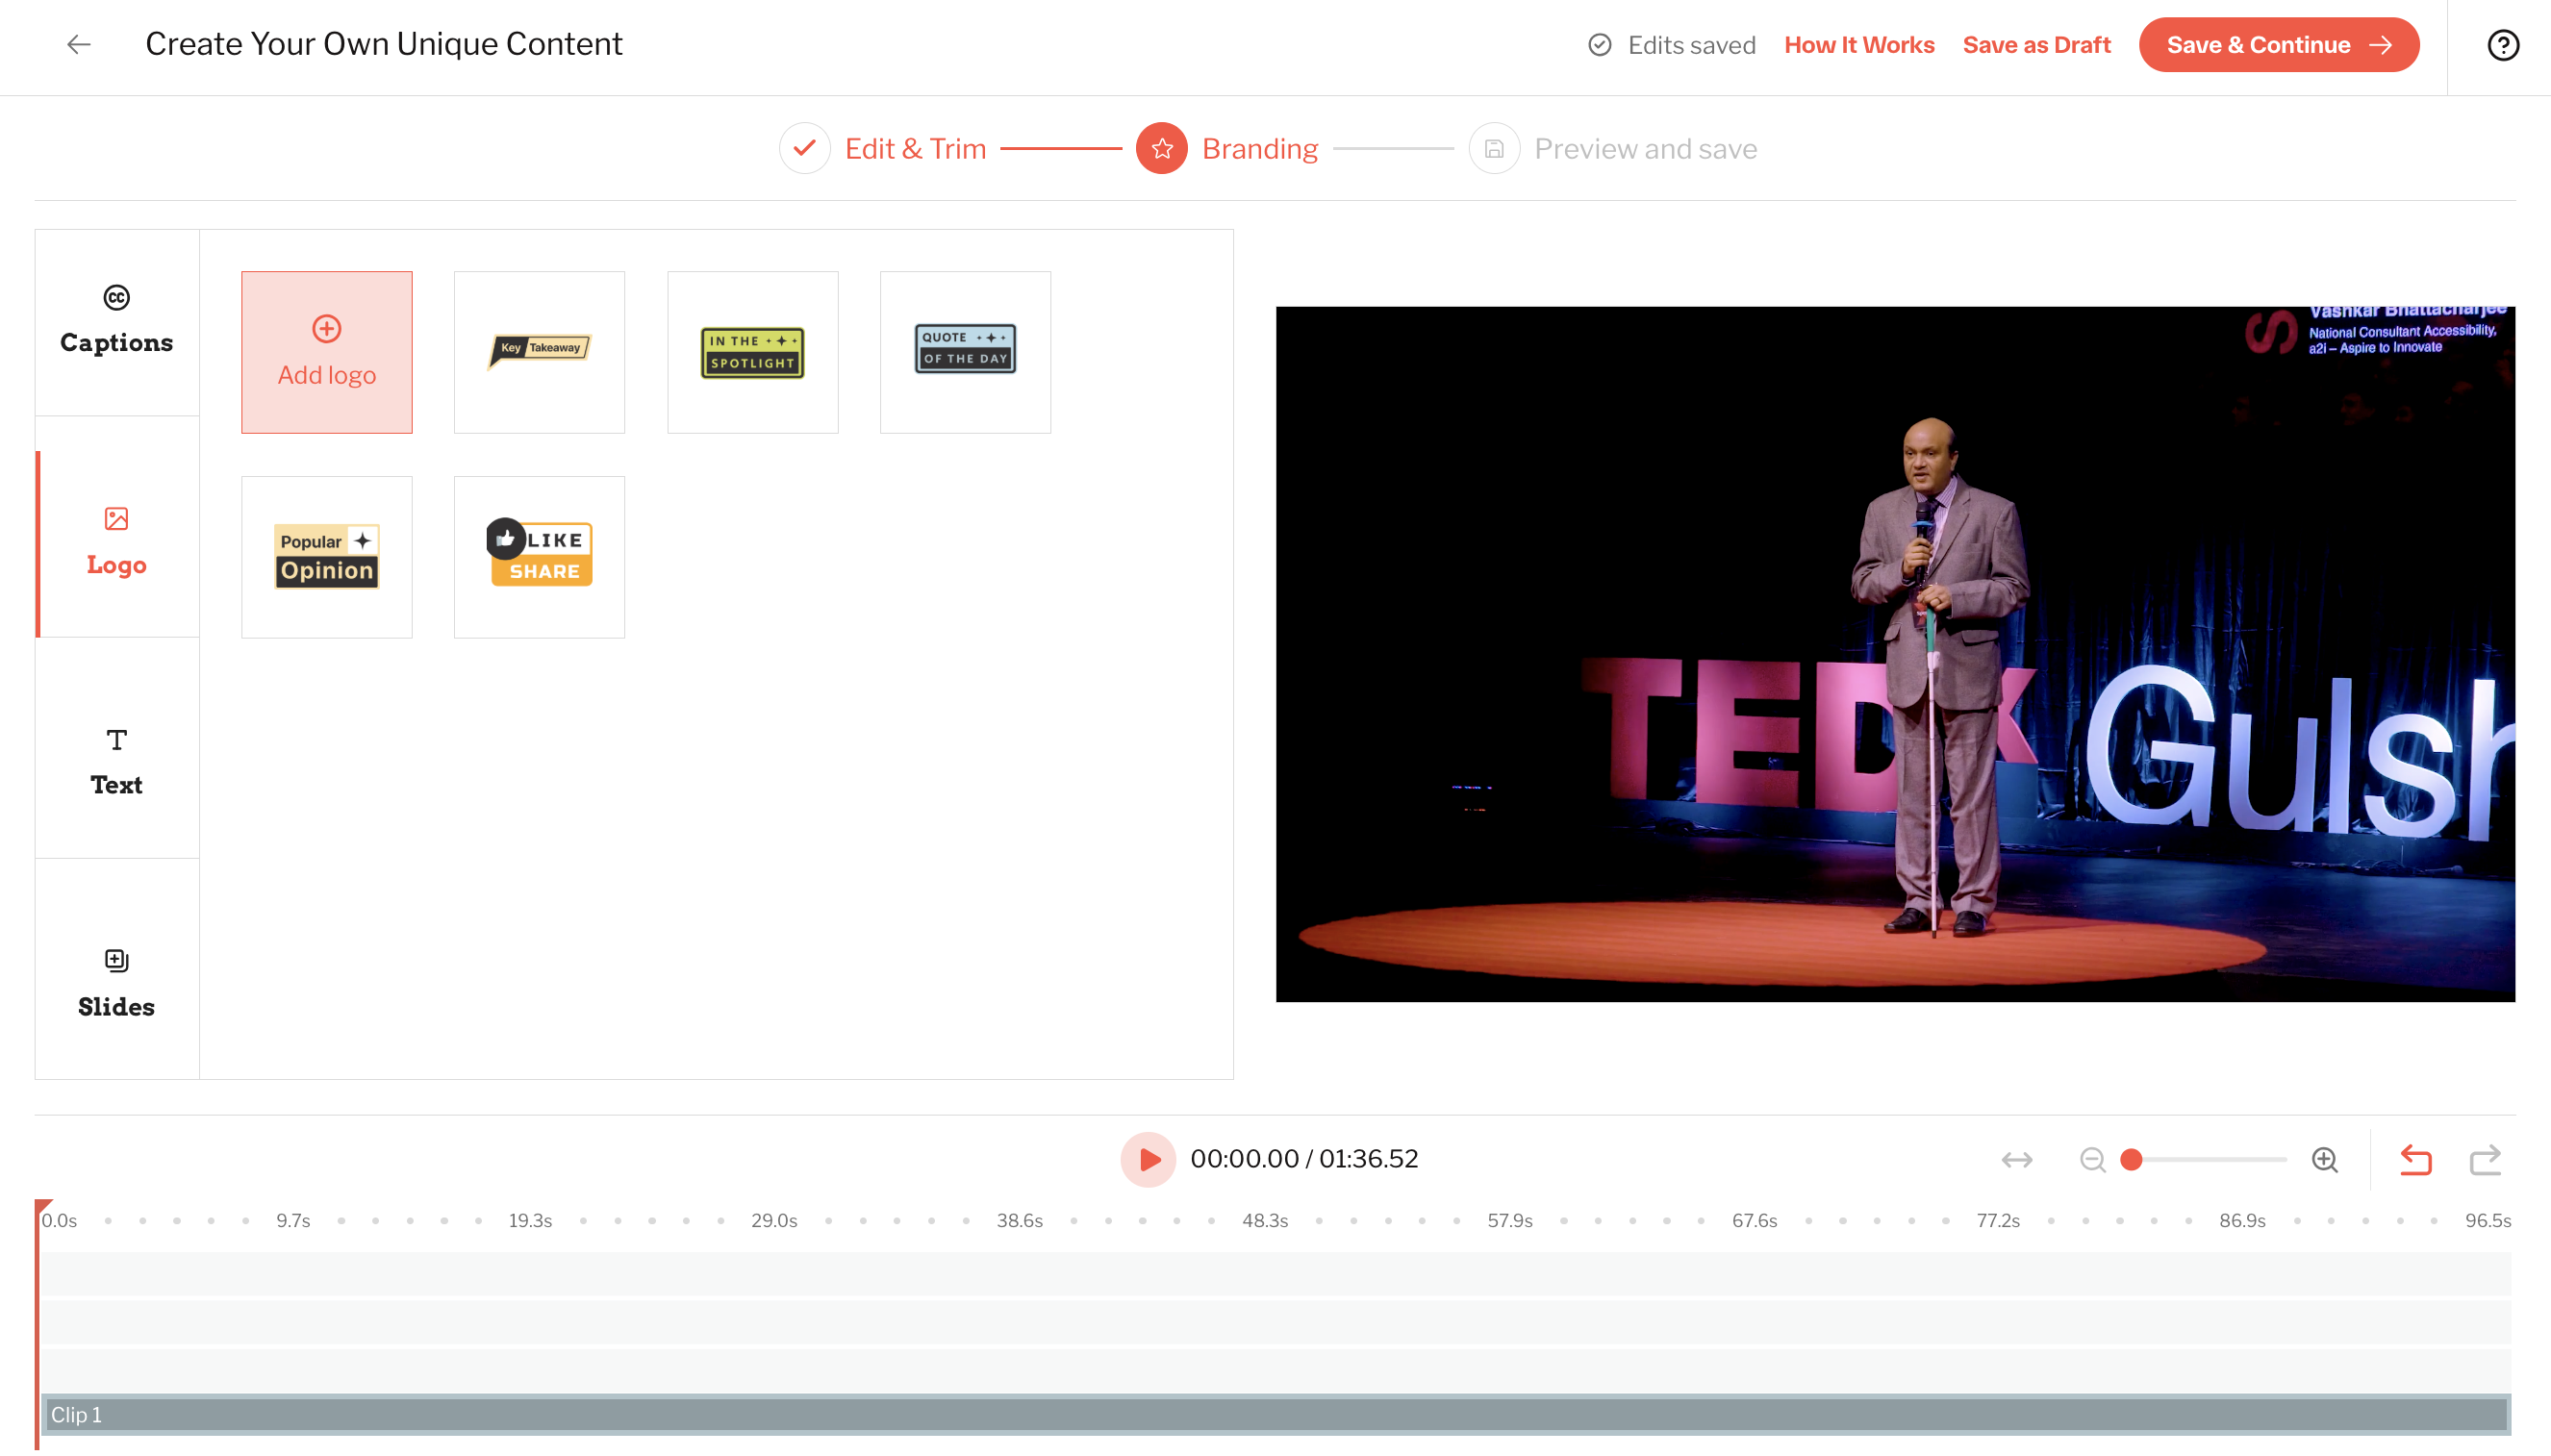This screenshot has height=1456, width=2551.
Task: Click the Branding step label
Action: point(1260,149)
